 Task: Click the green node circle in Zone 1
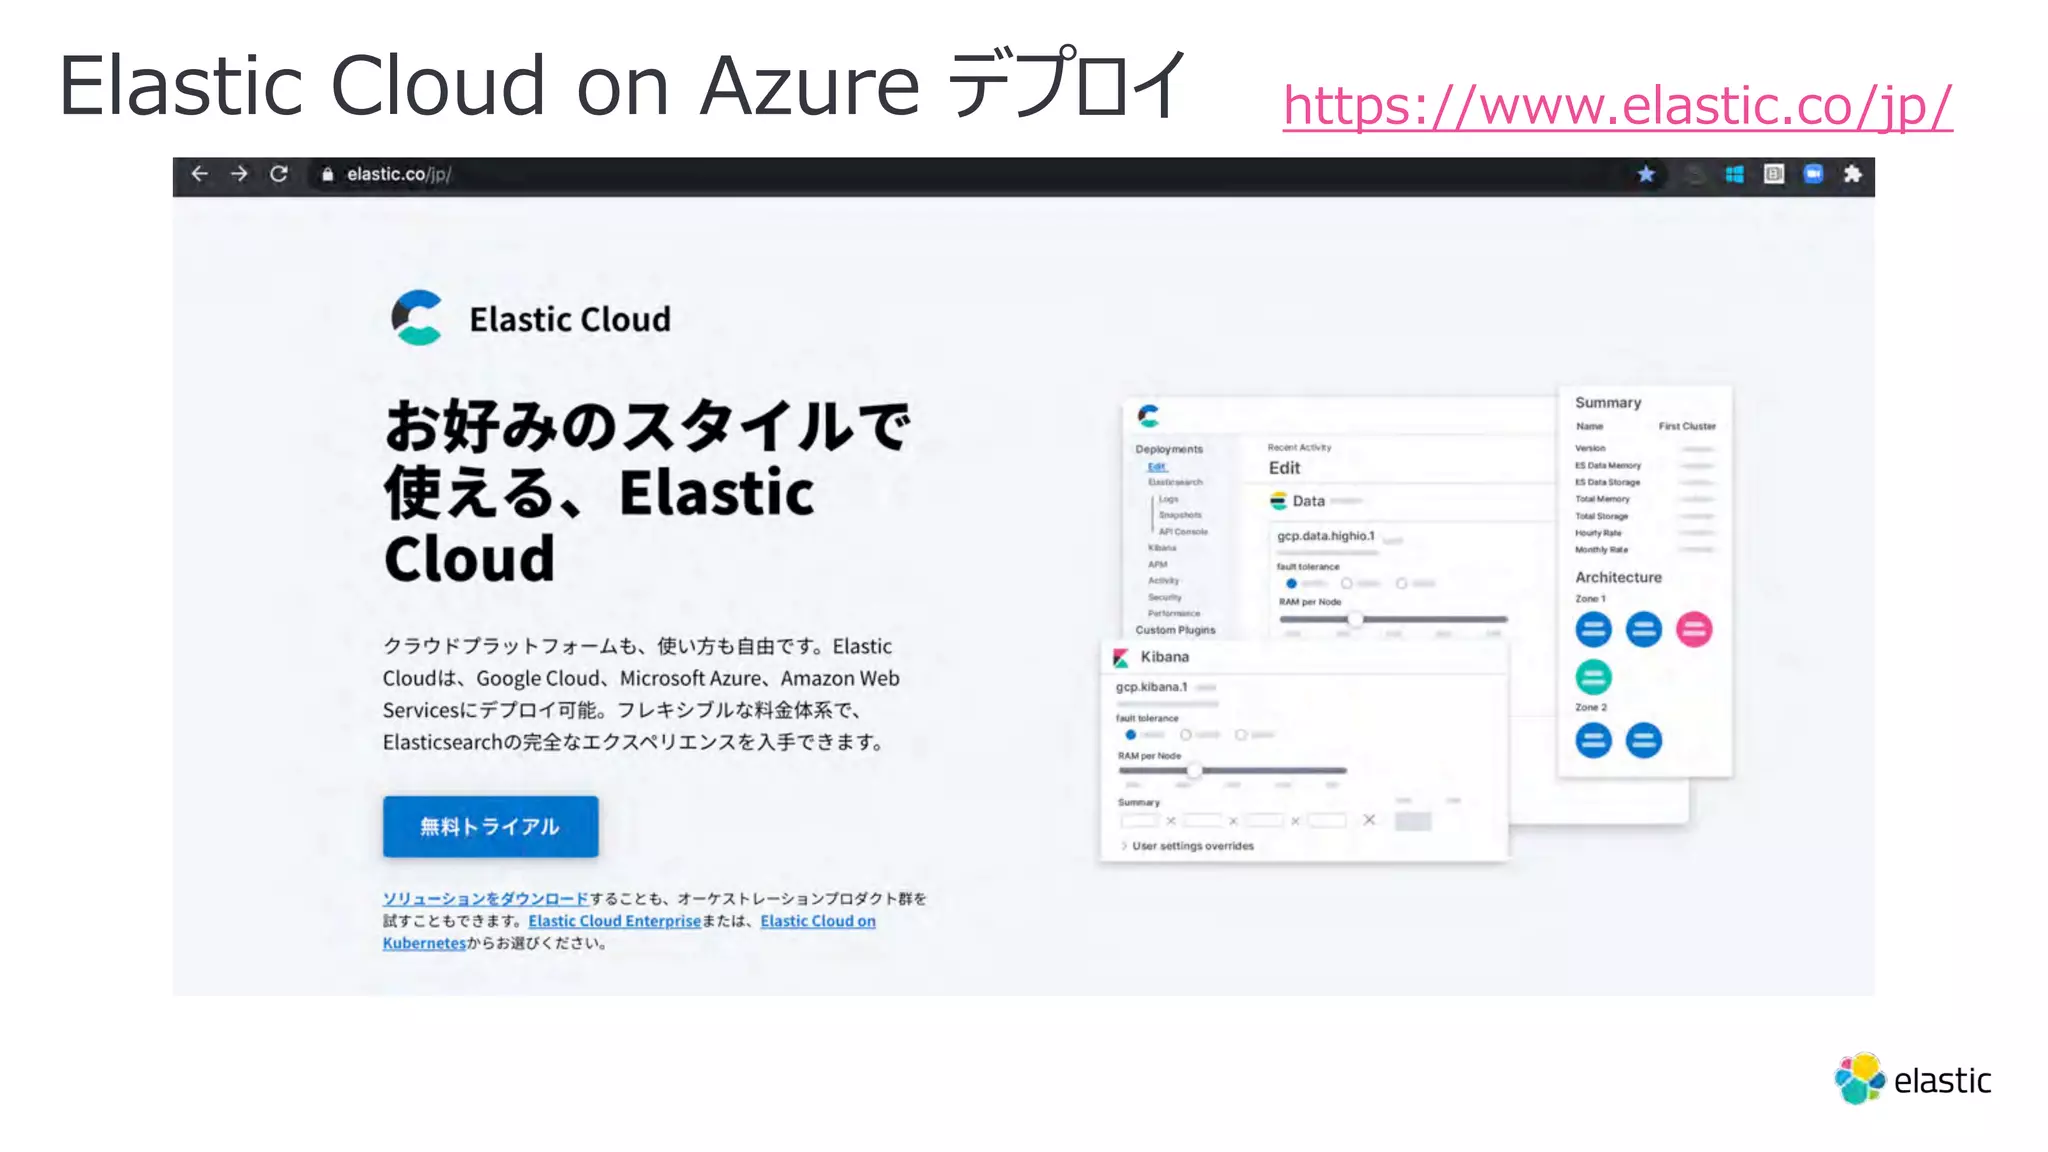1594,677
